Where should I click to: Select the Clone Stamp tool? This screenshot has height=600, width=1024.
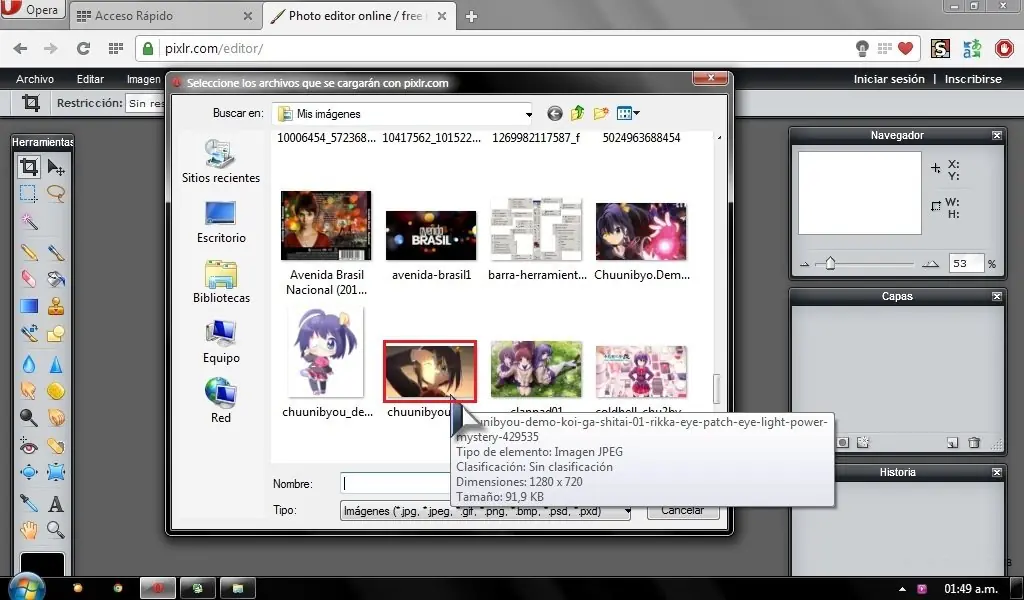[x=56, y=306]
